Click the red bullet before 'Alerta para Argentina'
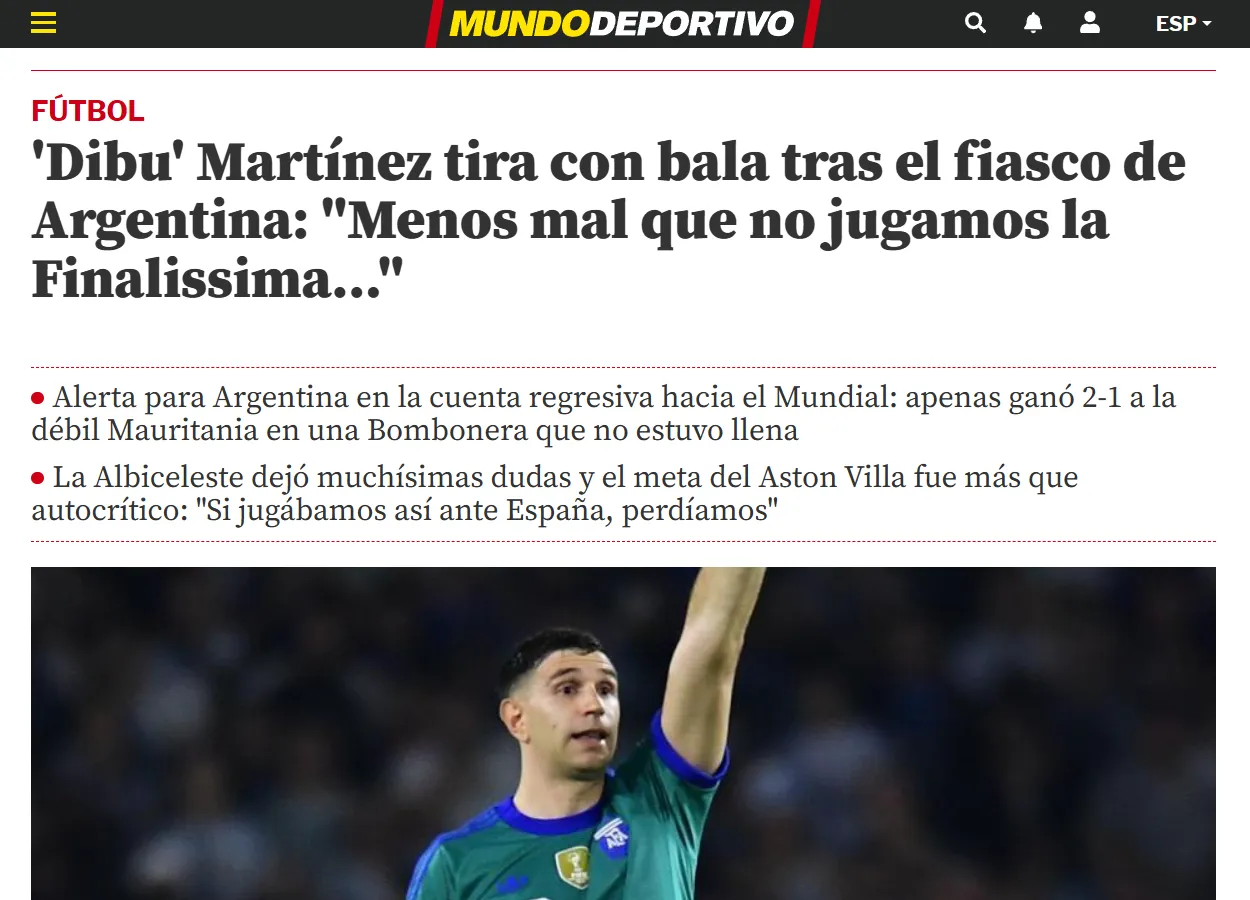Image resolution: width=1250 pixels, height=900 pixels. 38,398
